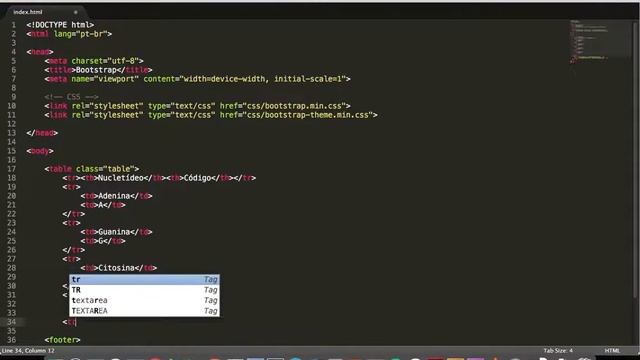Screen dimensions: 640x360
Task: Click the td A line
Action: pos(103,205)
